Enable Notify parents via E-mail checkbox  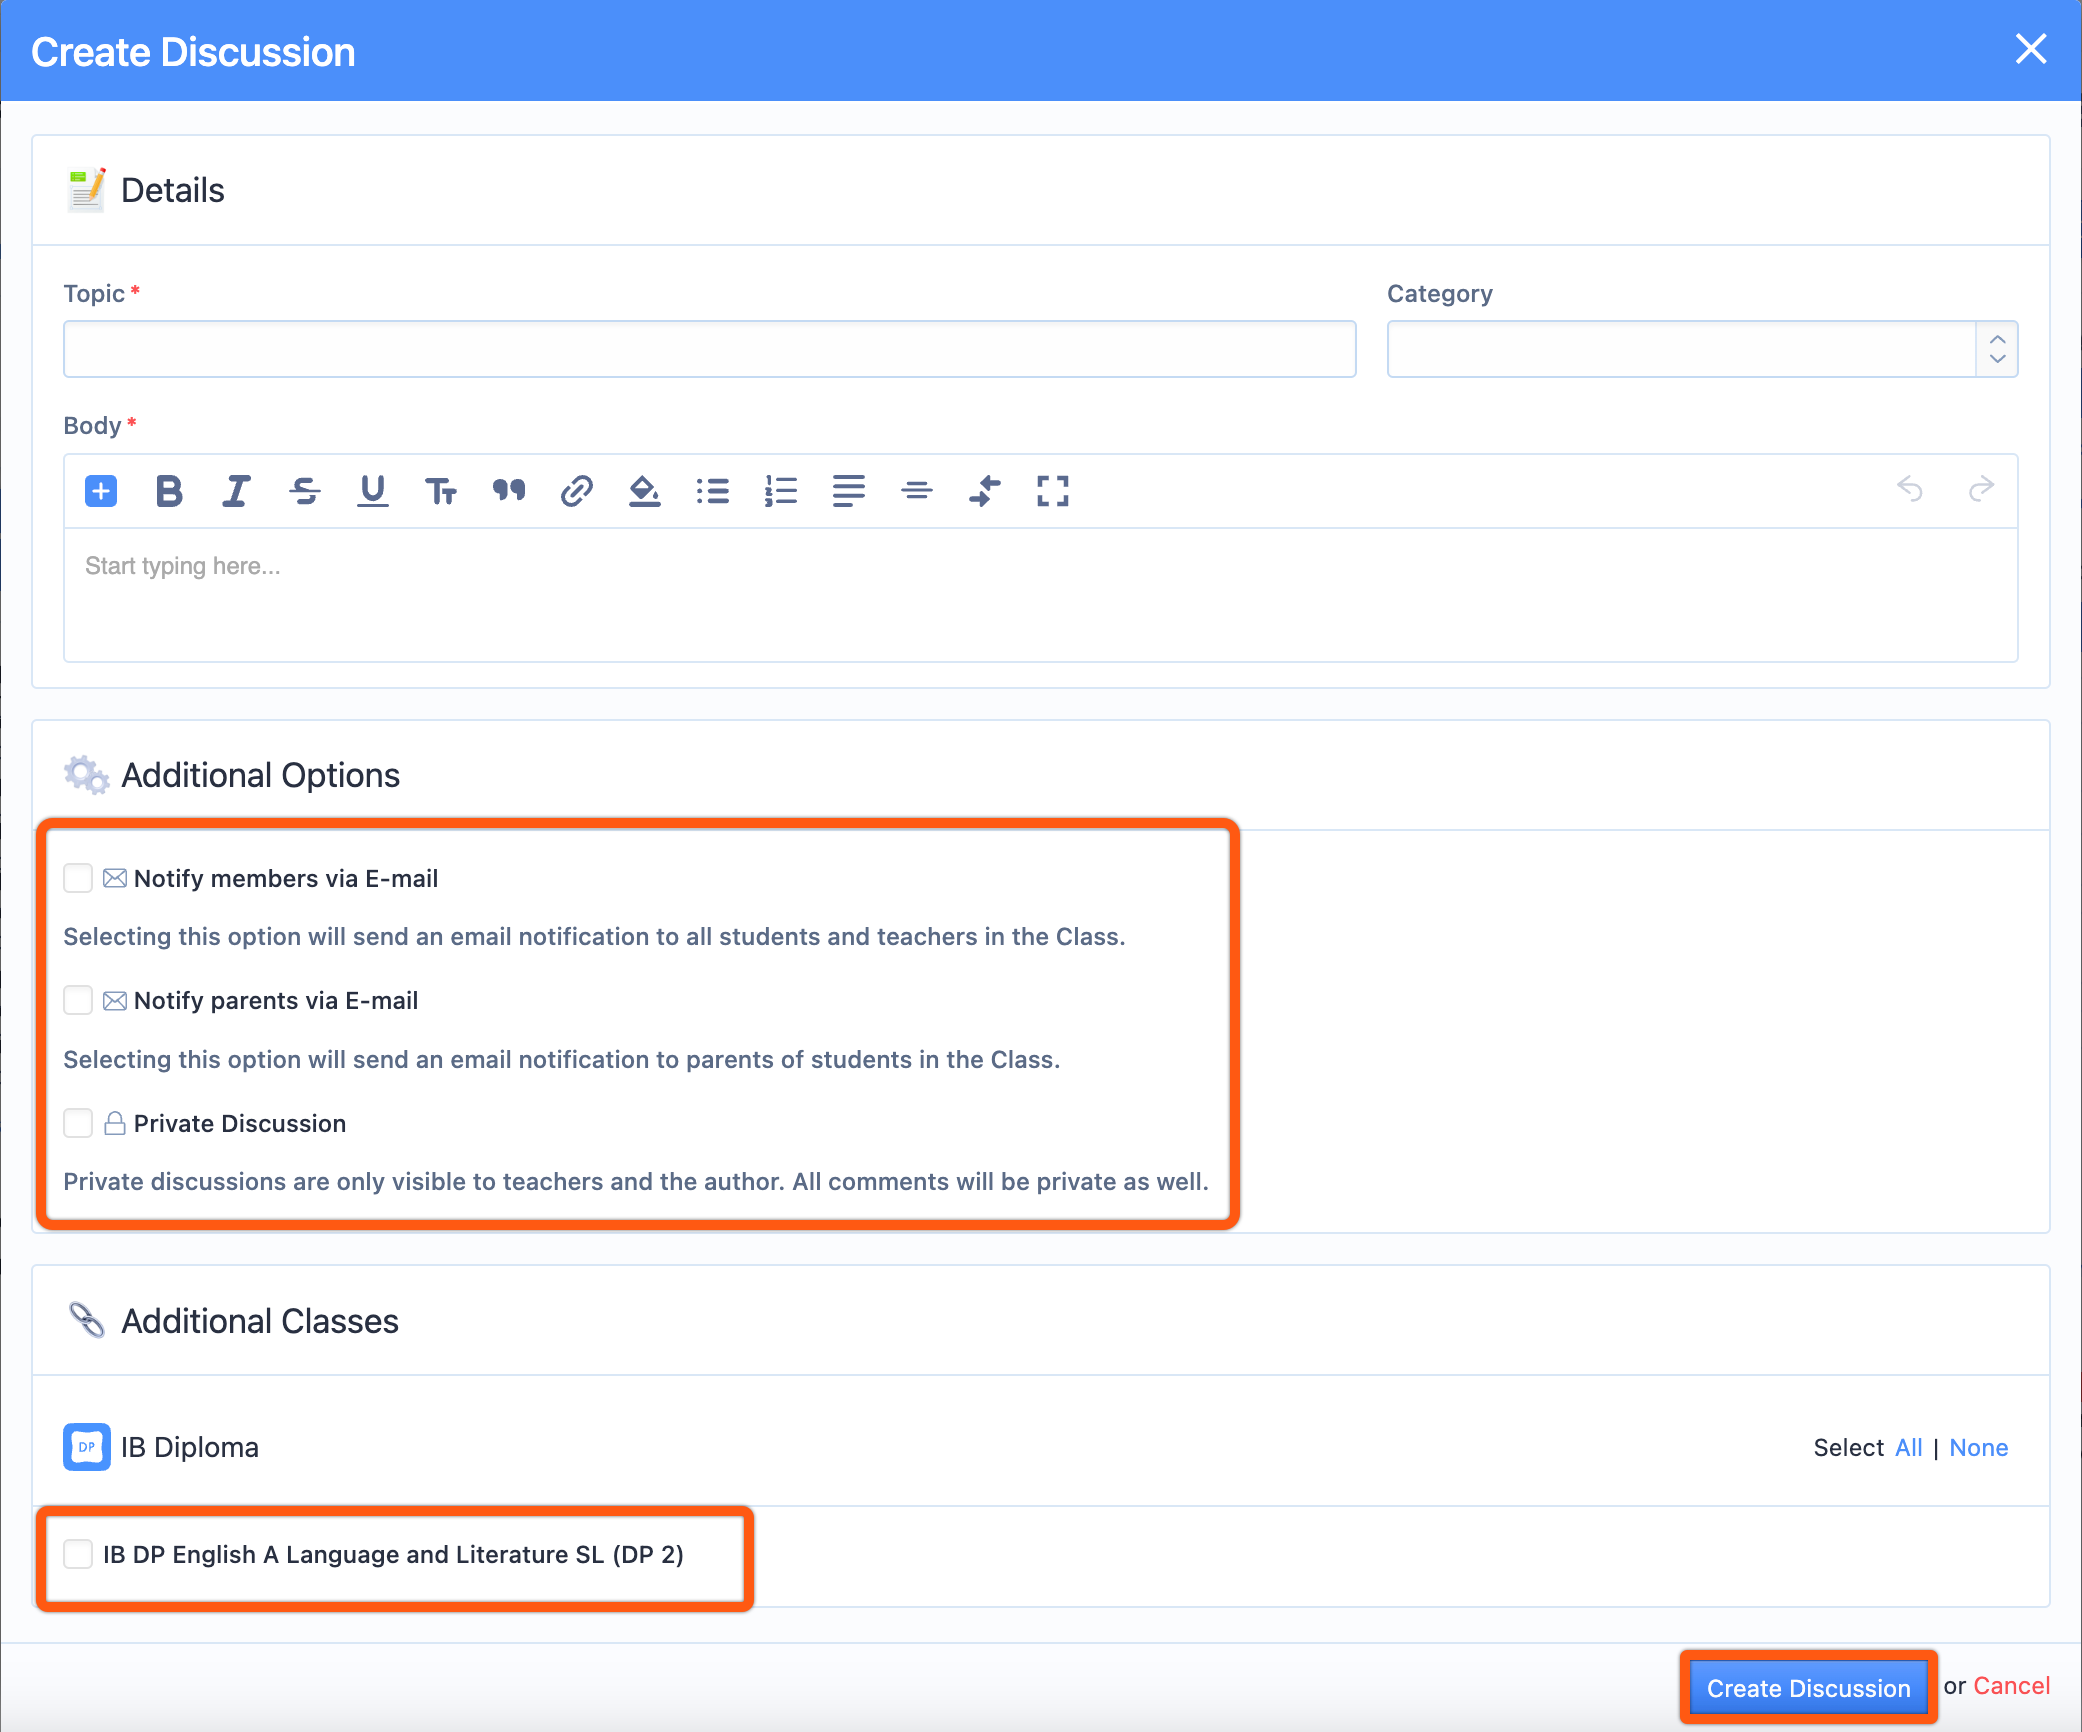78,1000
